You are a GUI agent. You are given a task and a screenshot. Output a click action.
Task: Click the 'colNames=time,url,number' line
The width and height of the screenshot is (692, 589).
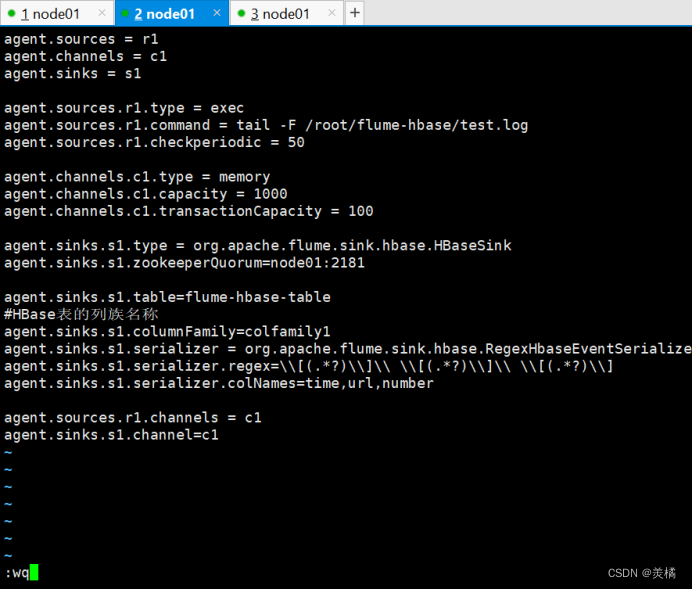pos(219,383)
